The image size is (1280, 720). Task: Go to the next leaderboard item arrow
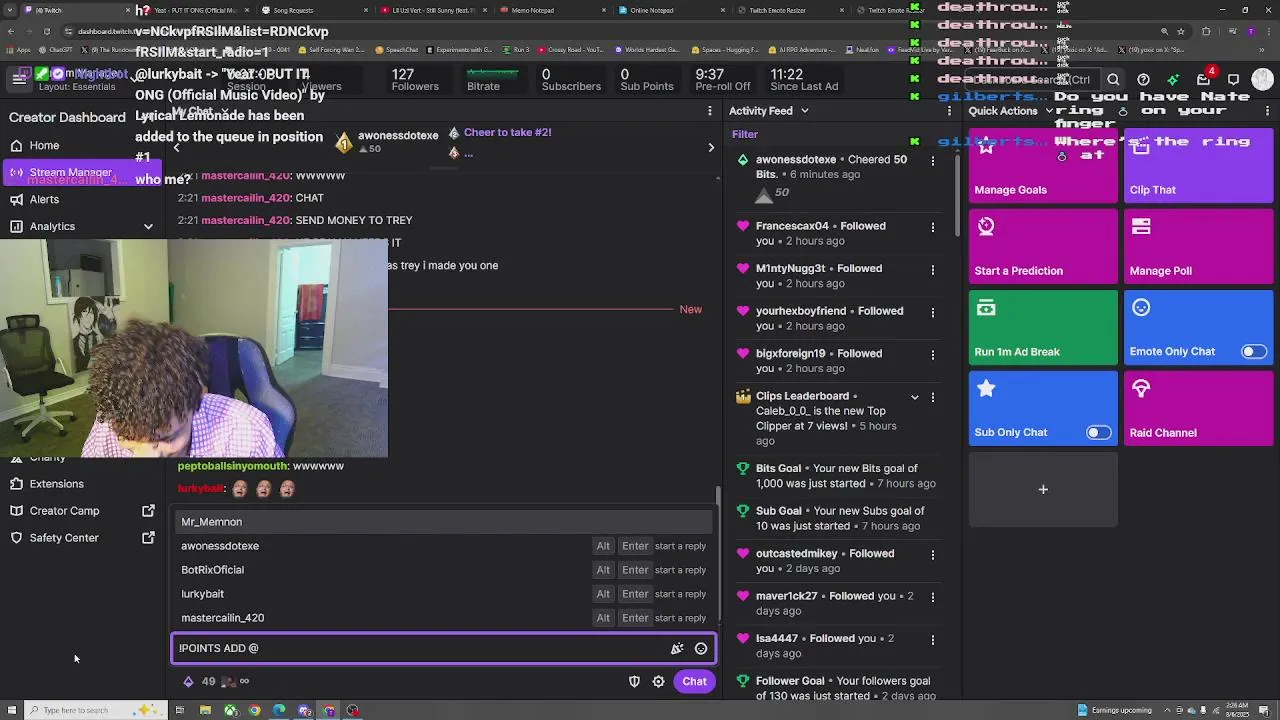coord(711,148)
